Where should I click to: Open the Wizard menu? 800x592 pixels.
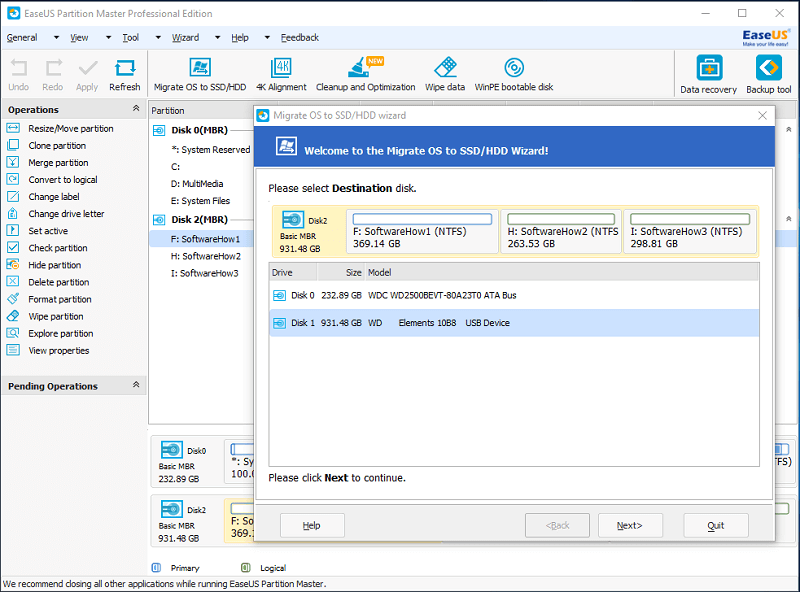point(185,38)
